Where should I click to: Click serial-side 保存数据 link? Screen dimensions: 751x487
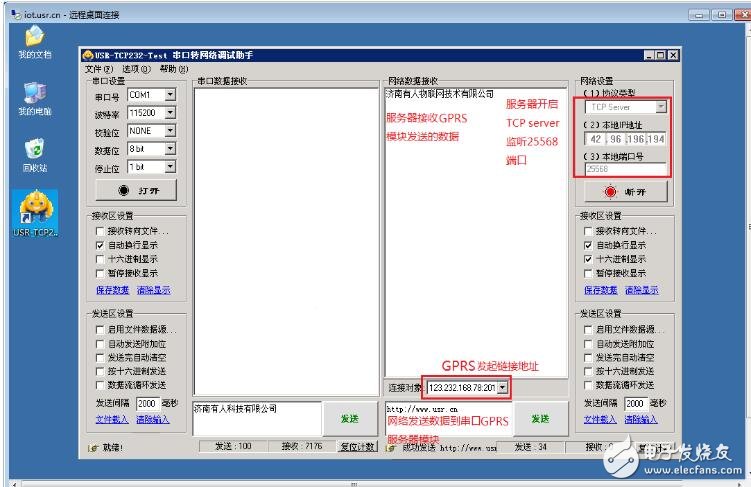click(113, 290)
